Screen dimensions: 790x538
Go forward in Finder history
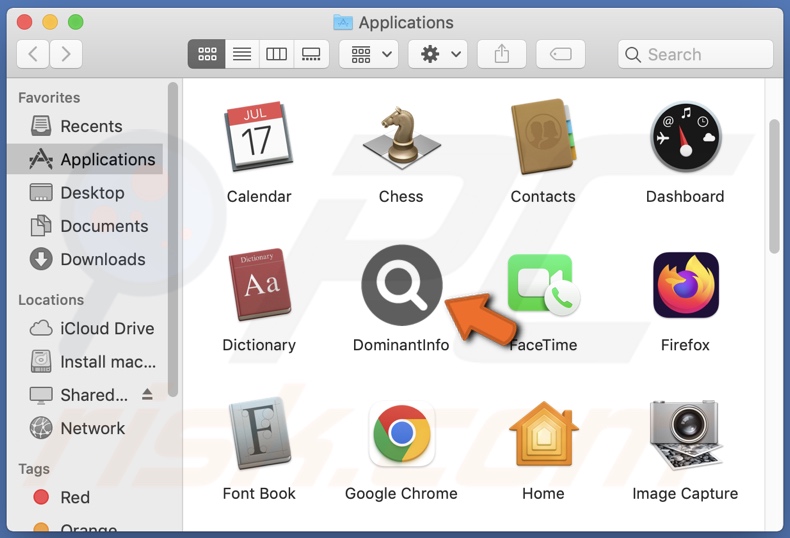66,54
